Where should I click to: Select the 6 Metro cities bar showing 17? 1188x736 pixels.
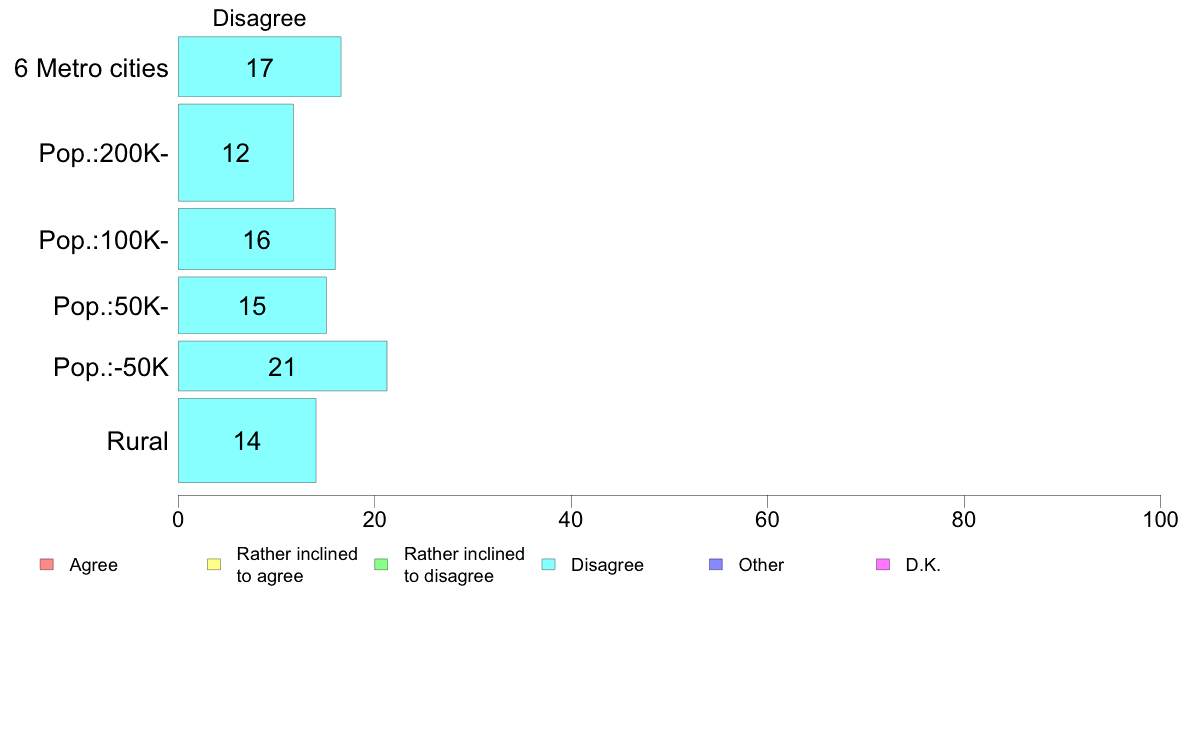(259, 67)
